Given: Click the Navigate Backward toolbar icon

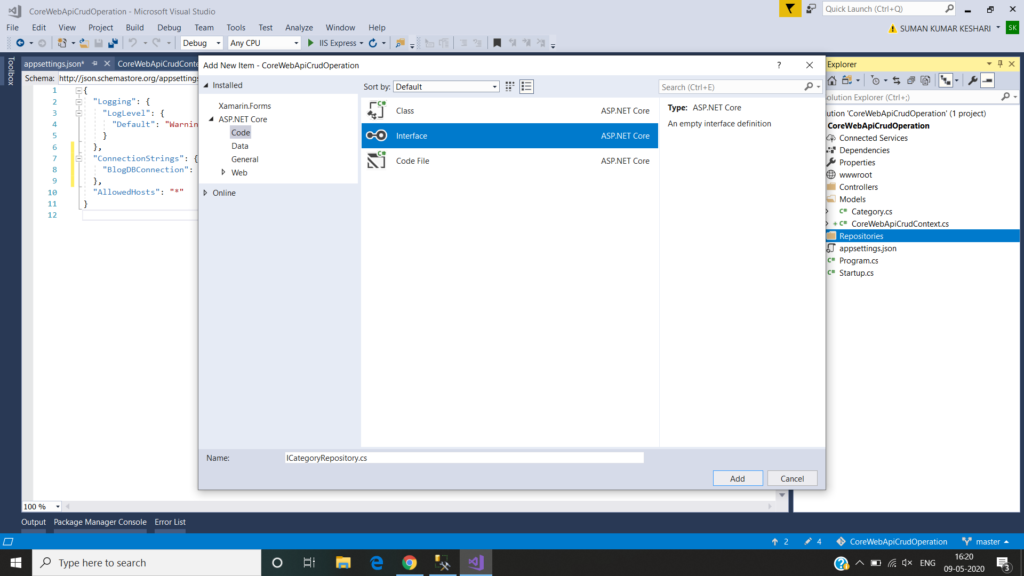Looking at the screenshot, I should [x=20, y=43].
